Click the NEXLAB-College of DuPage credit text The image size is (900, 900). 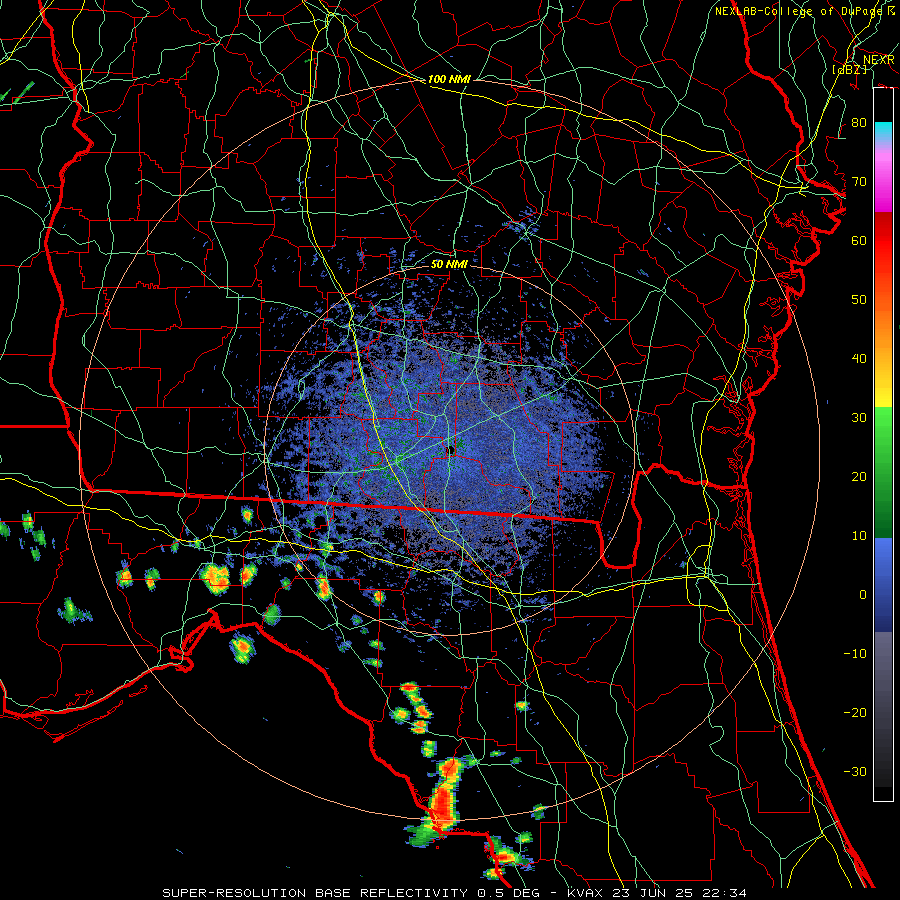coord(805,11)
